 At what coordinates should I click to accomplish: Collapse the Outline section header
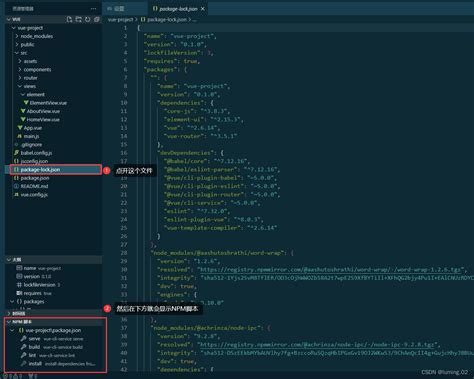pos(53,260)
